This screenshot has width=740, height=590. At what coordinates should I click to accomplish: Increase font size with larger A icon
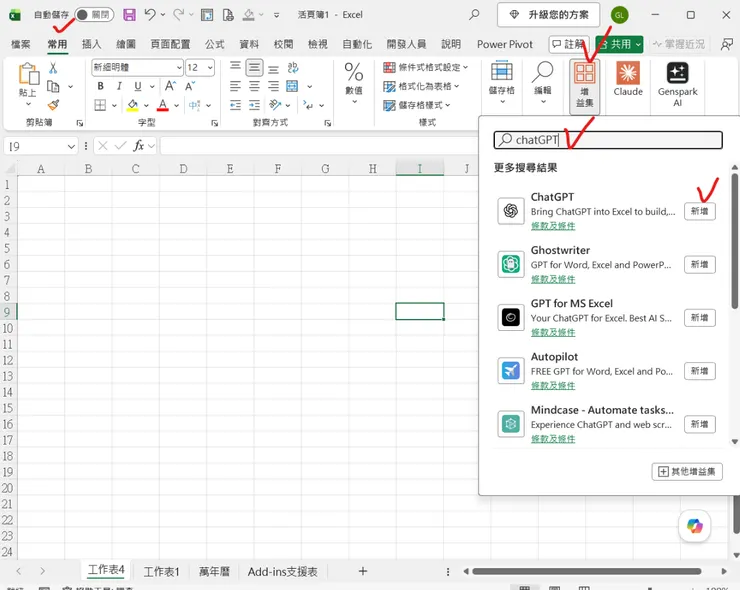(170, 86)
